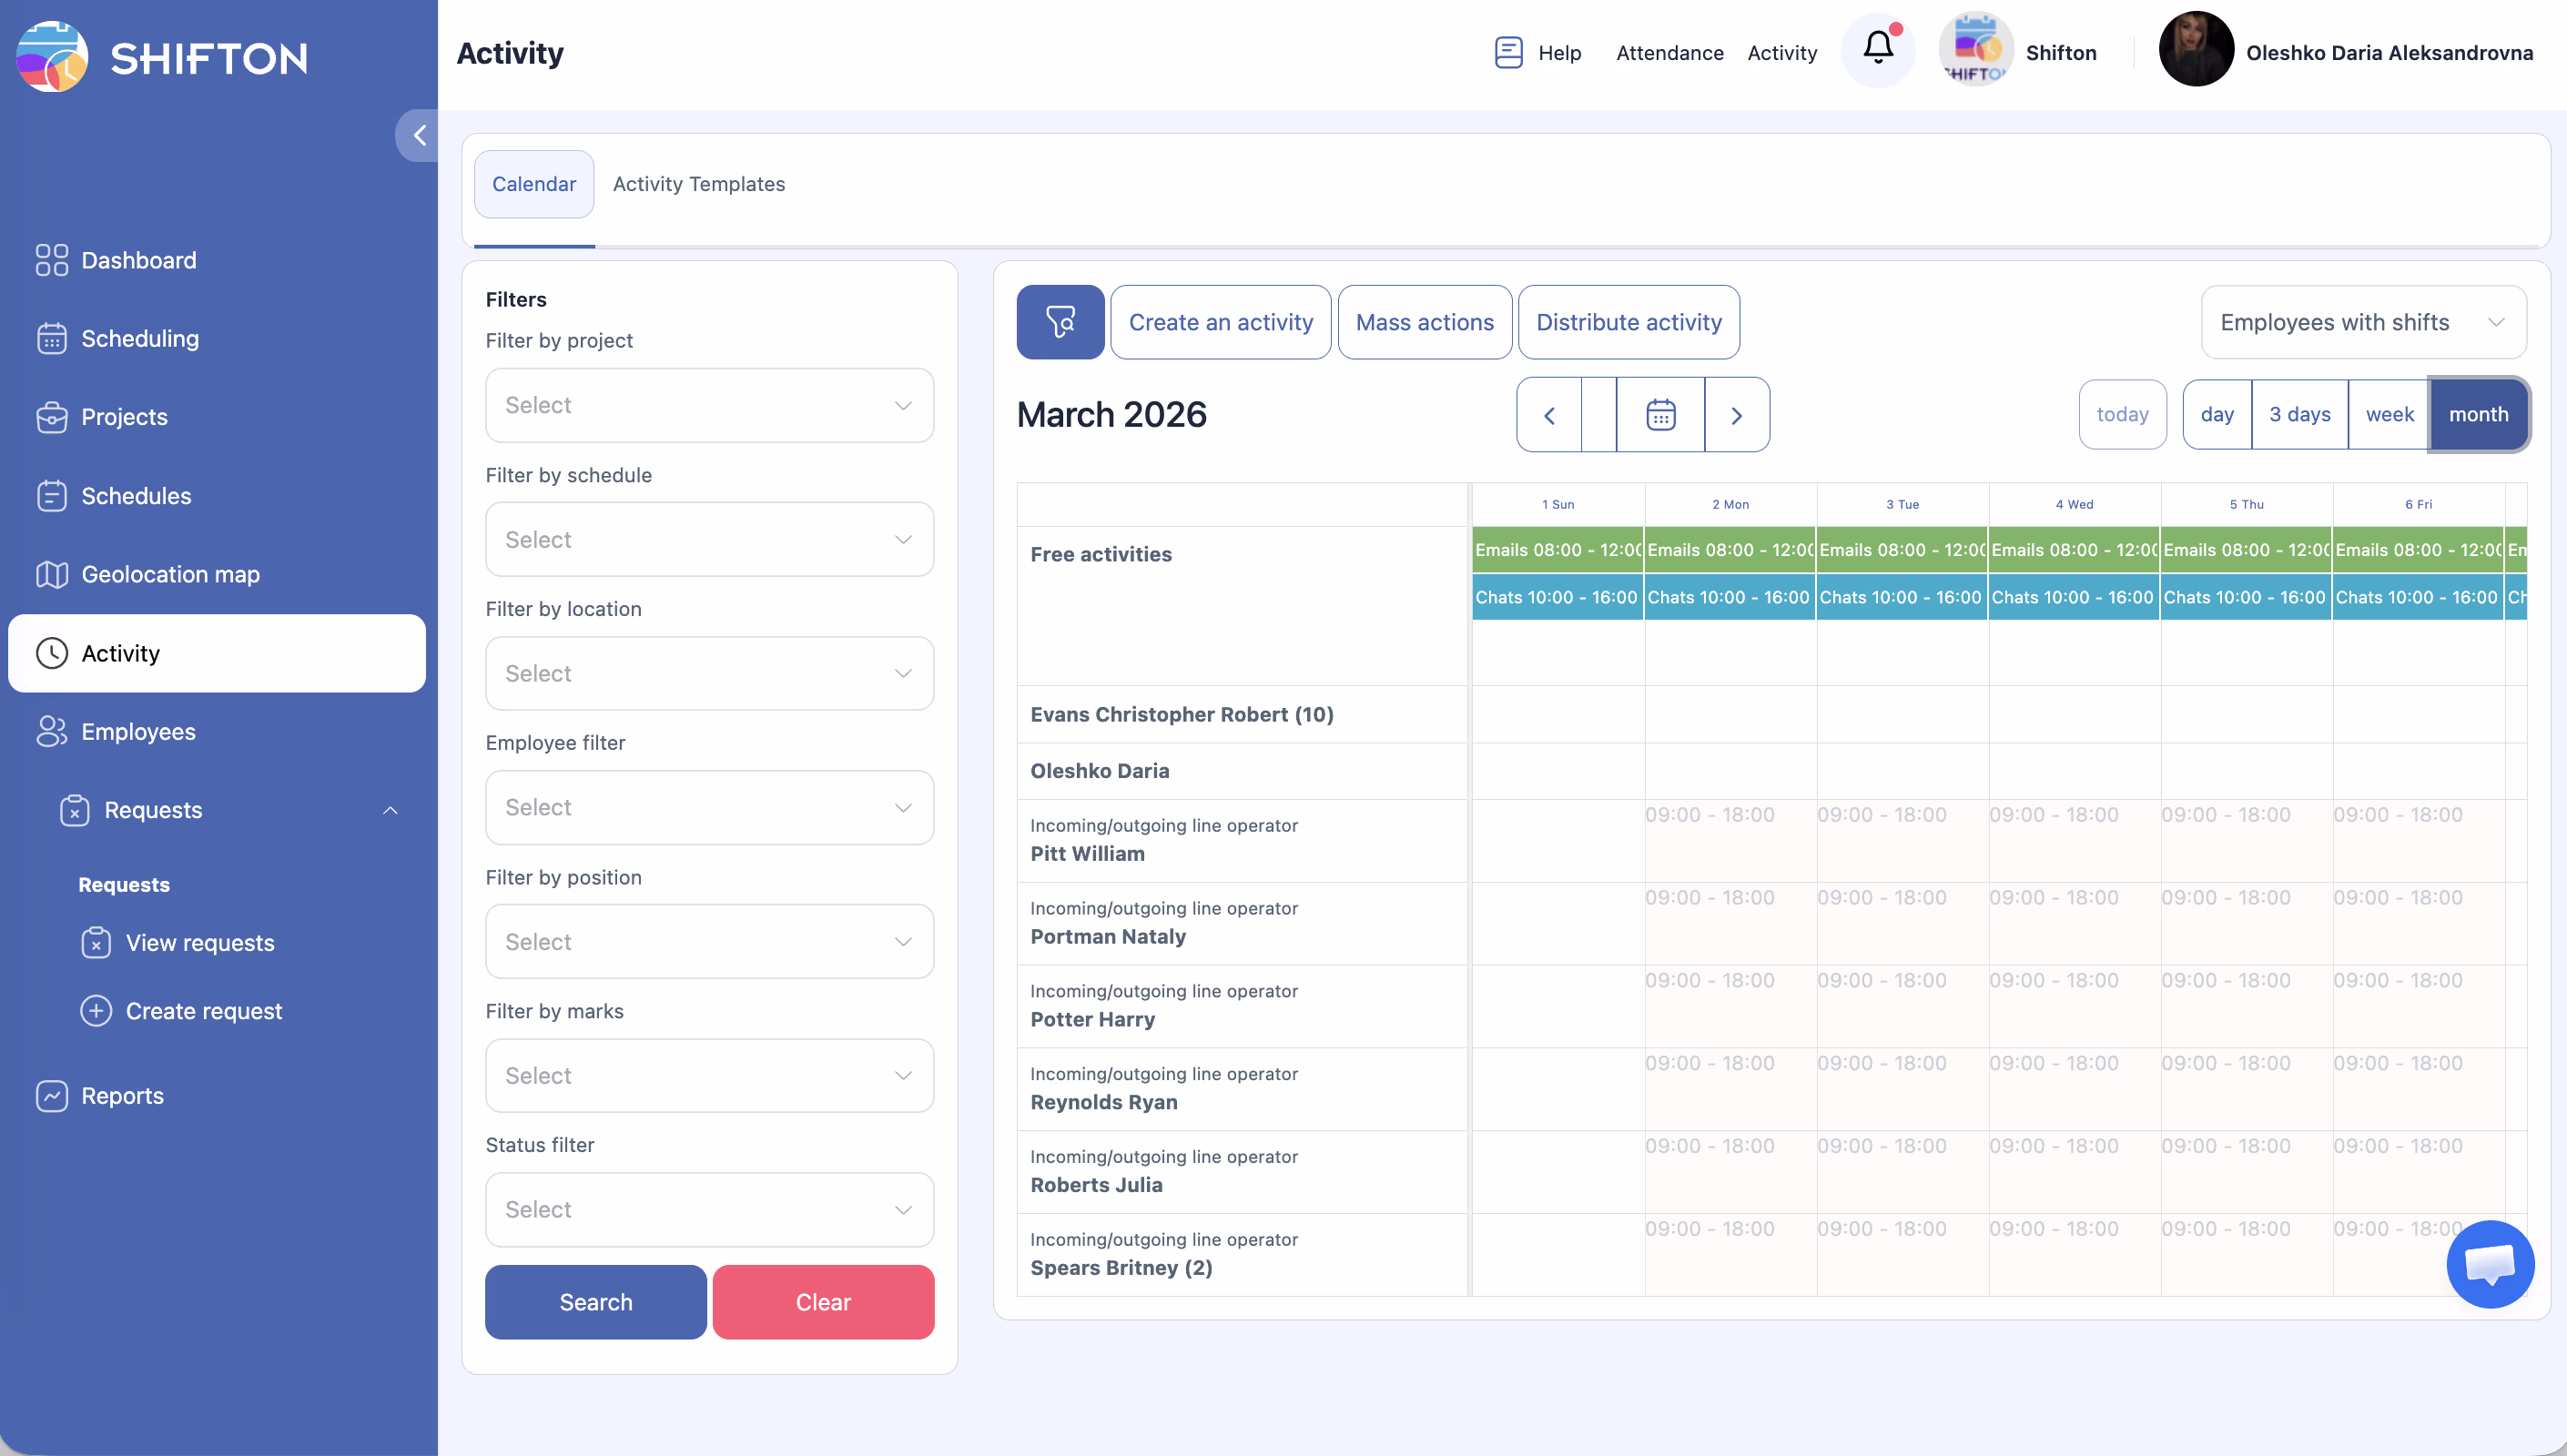The height and width of the screenshot is (1456, 2567).
Task: Open Filter by project dropdown
Action: pyautogui.click(x=709, y=405)
